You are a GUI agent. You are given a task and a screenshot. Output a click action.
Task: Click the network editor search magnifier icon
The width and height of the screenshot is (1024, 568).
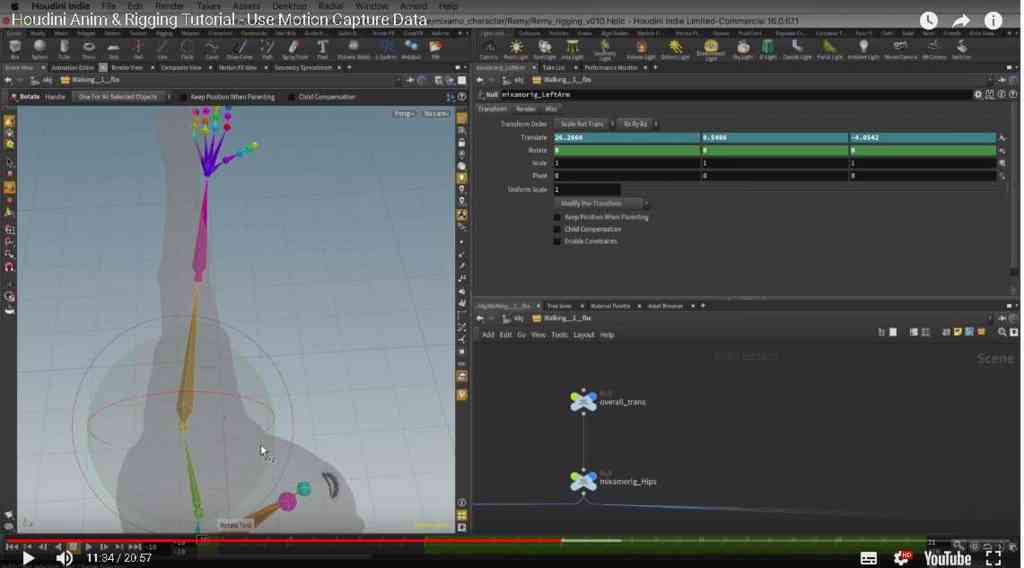[1002, 332]
